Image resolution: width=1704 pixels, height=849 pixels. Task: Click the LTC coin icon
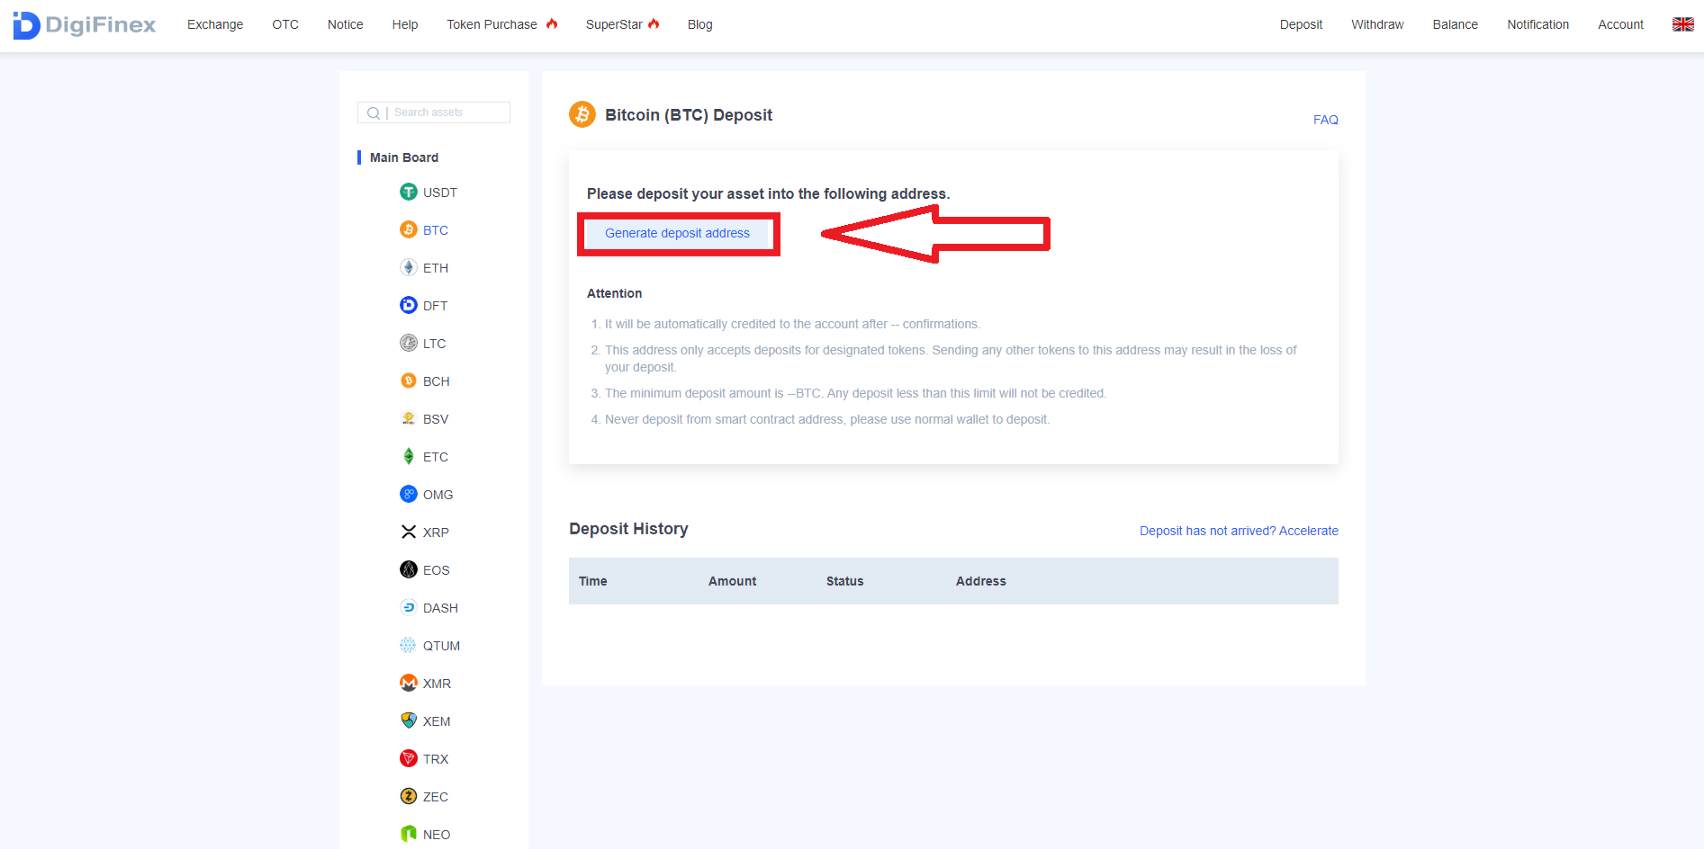[408, 343]
